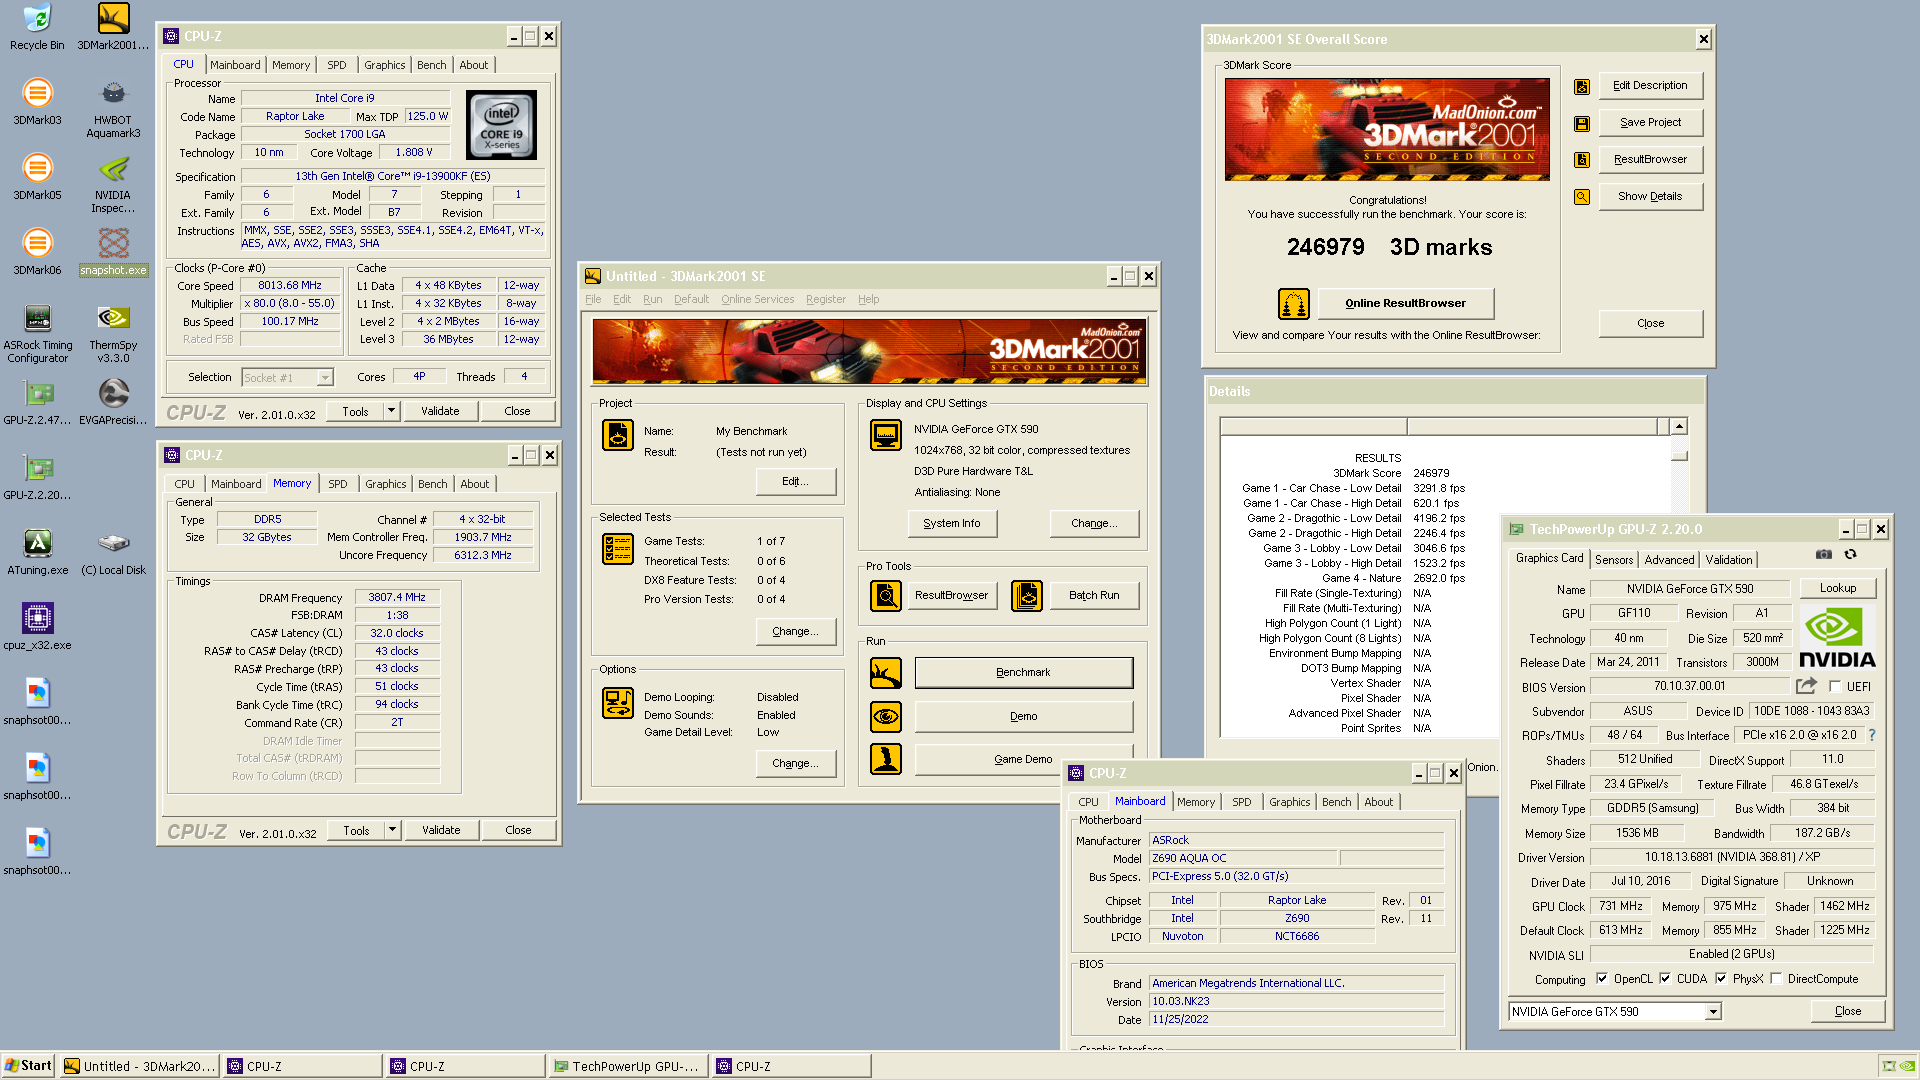Click the Edit... button in Project section
Viewport: 1920px width, 1080px height.
coord(795,481)
